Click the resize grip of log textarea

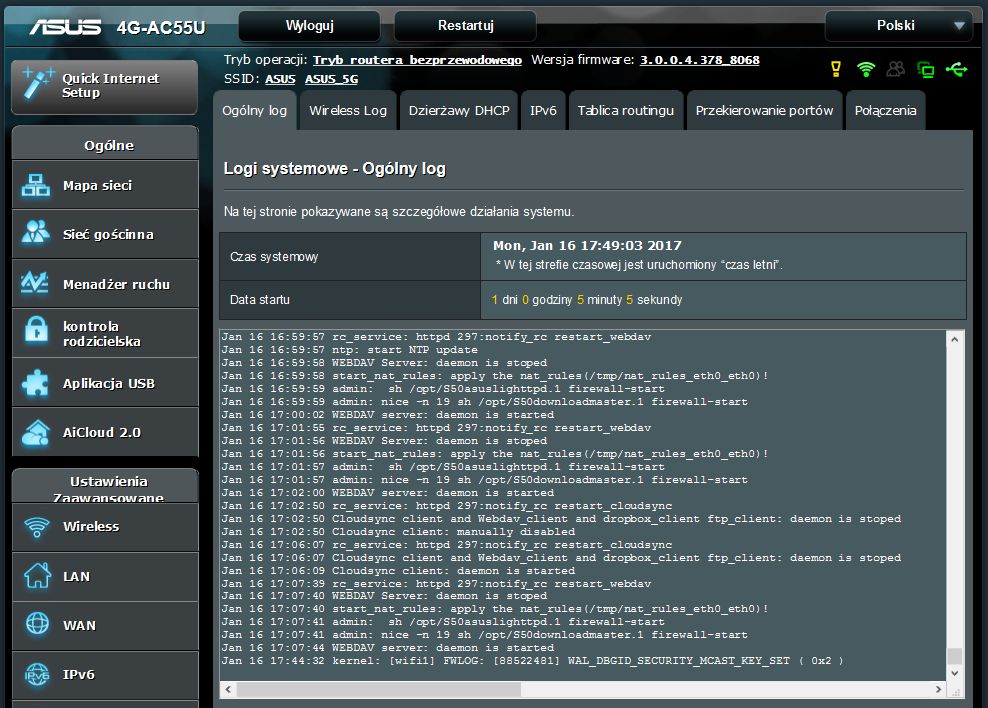pyautogui.click(x=956, y=692)
